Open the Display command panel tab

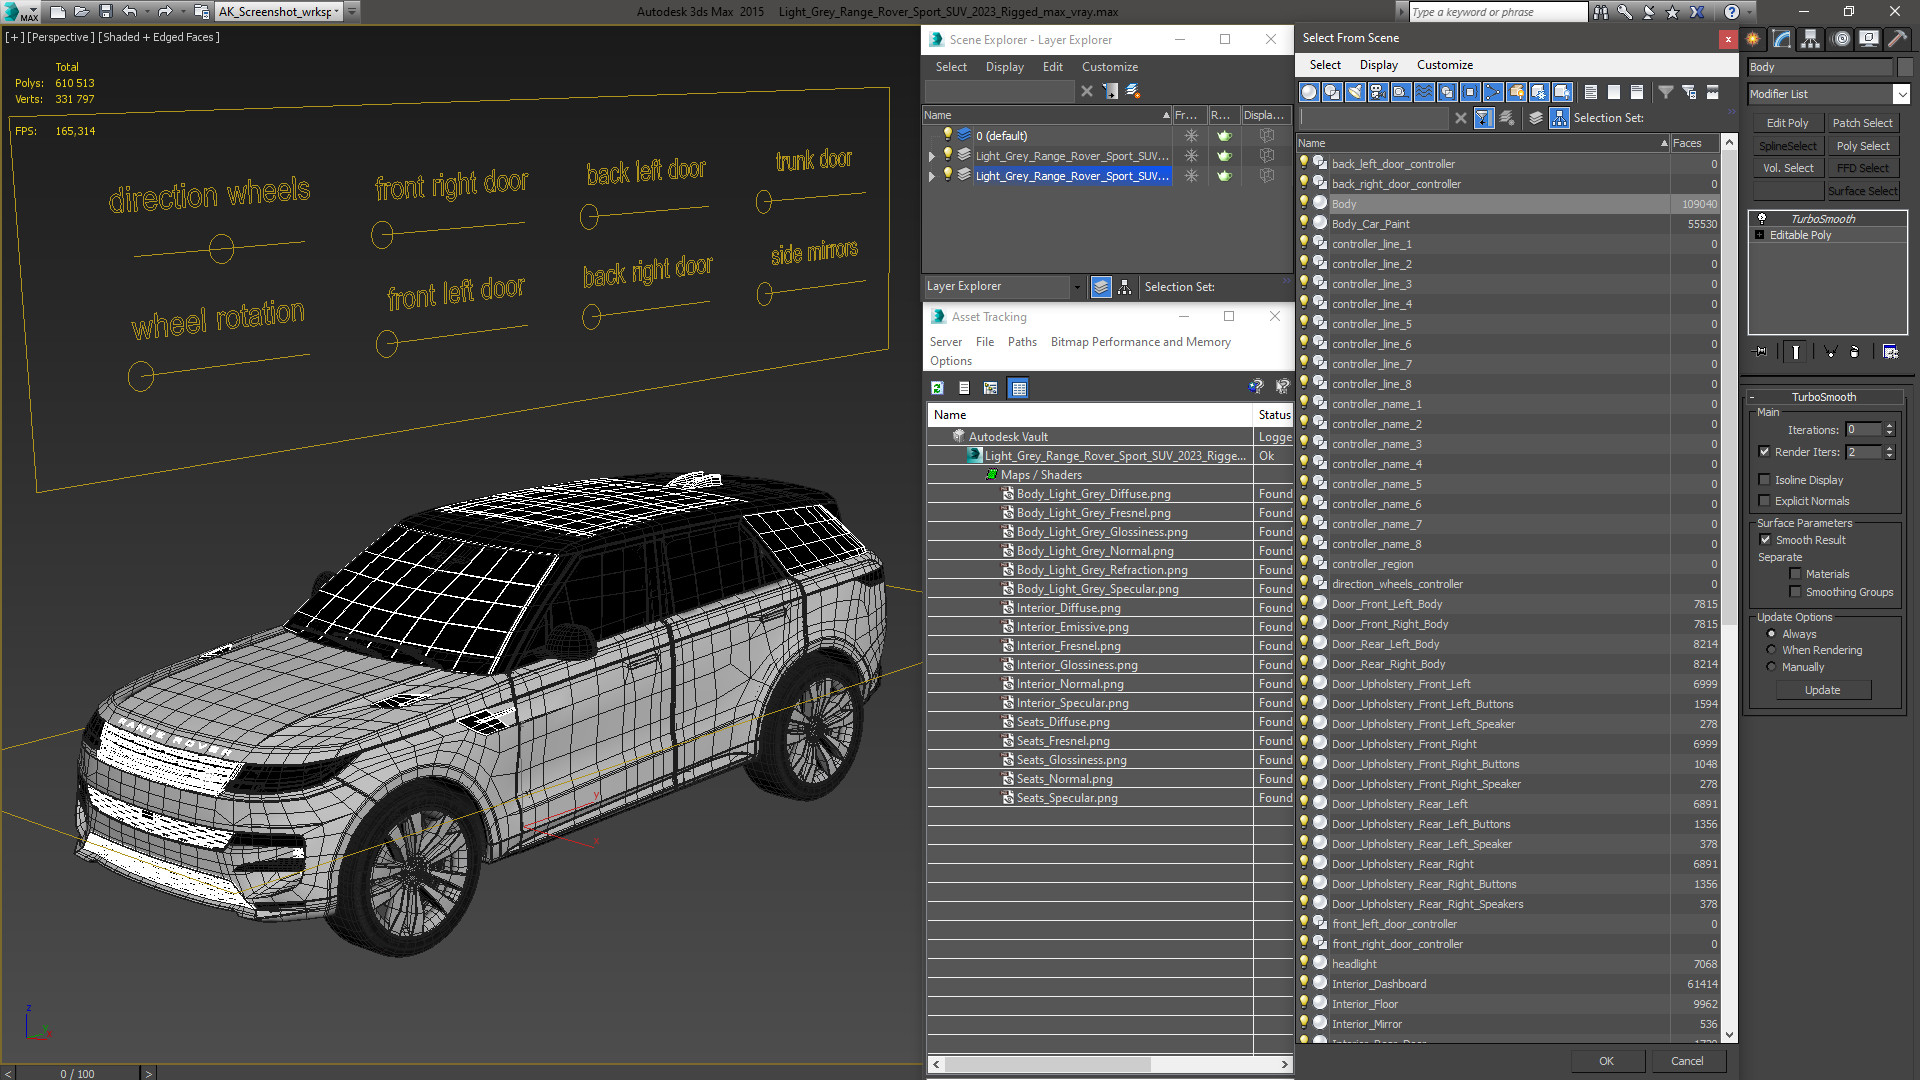coord(1868,39)
